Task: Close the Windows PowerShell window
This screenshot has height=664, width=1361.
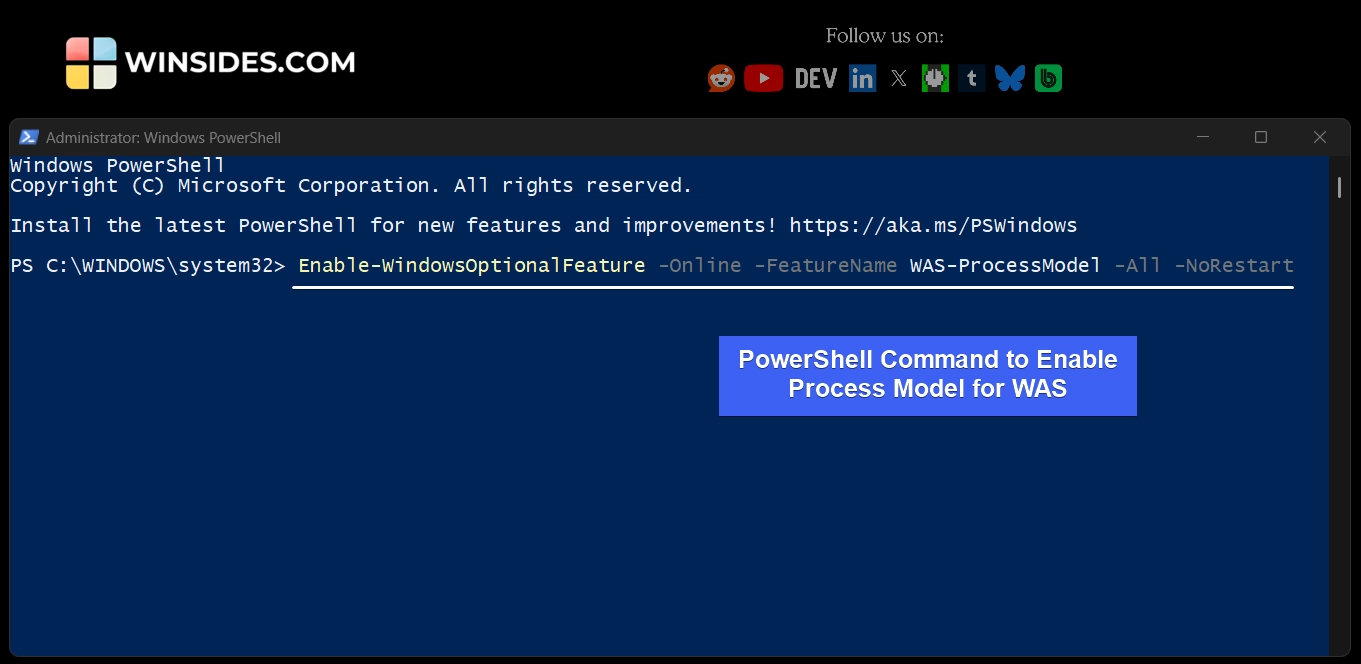Action: [x=1319, y=137]
